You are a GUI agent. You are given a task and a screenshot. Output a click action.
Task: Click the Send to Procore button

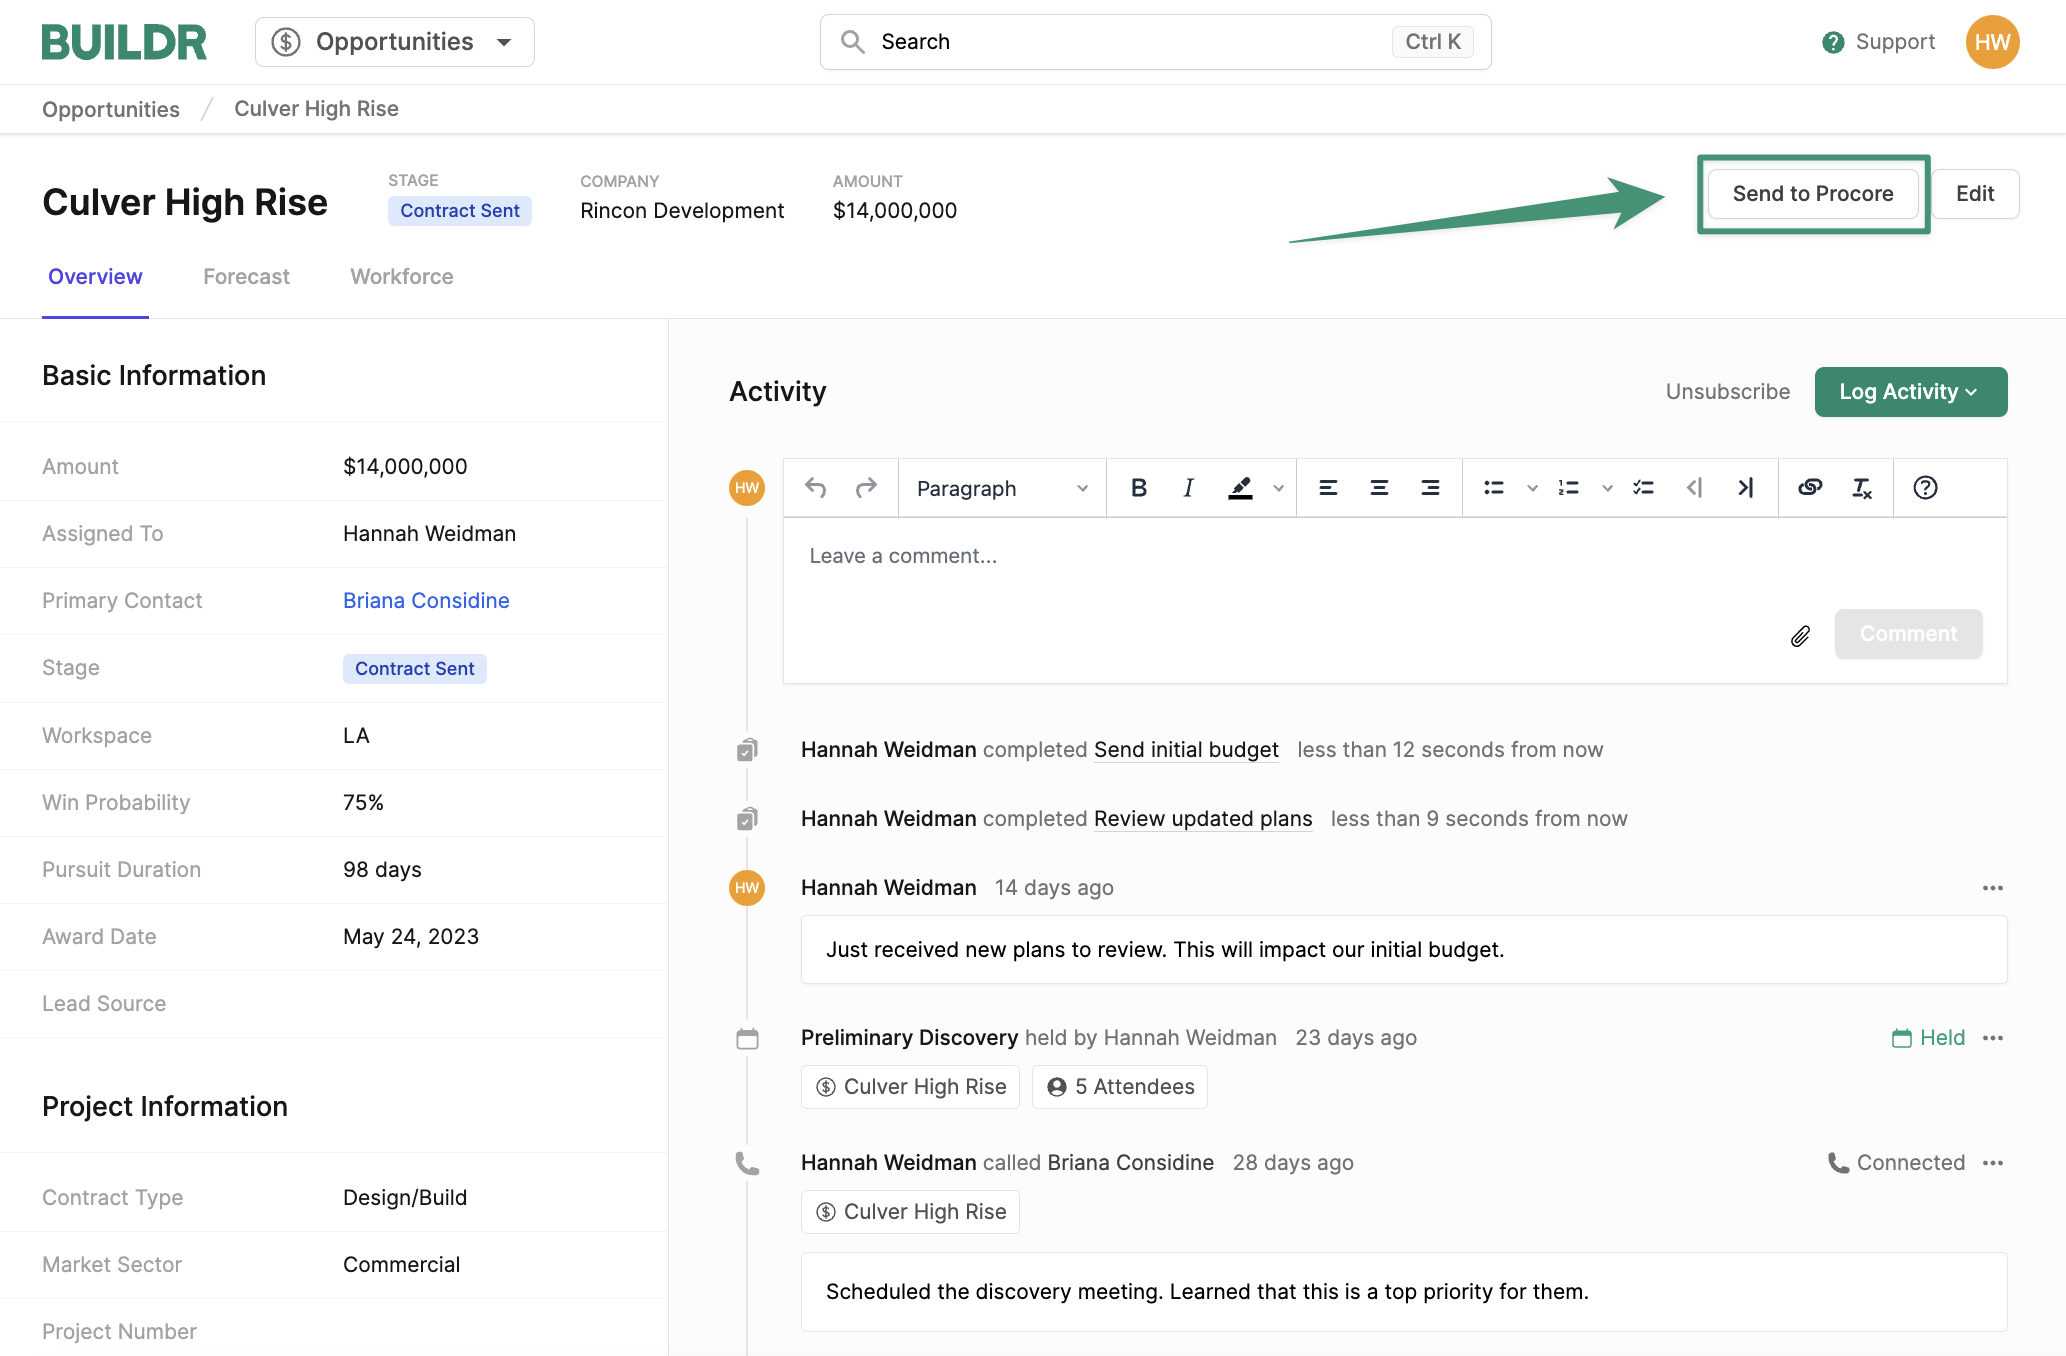[x=1812, y=194]
